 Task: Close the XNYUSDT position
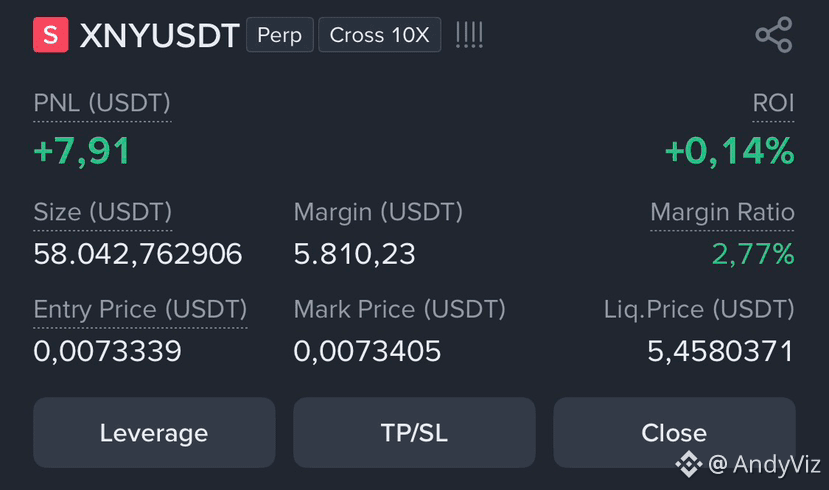point(674,432)
